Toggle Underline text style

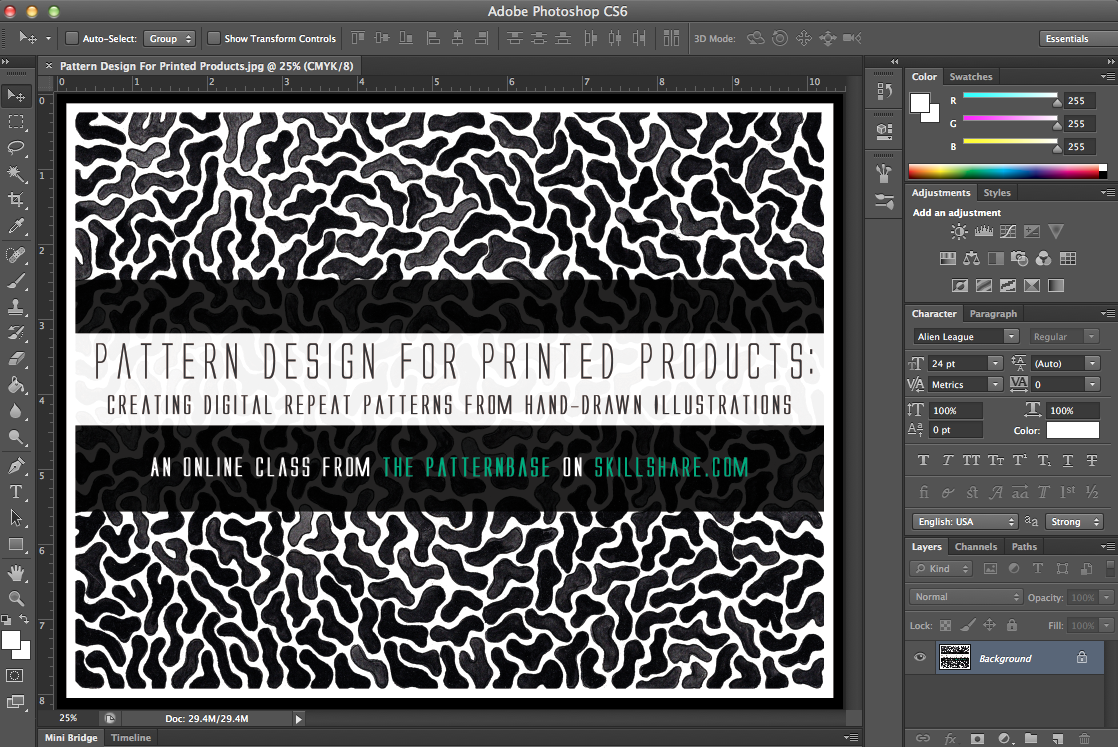click(1067, 460)
